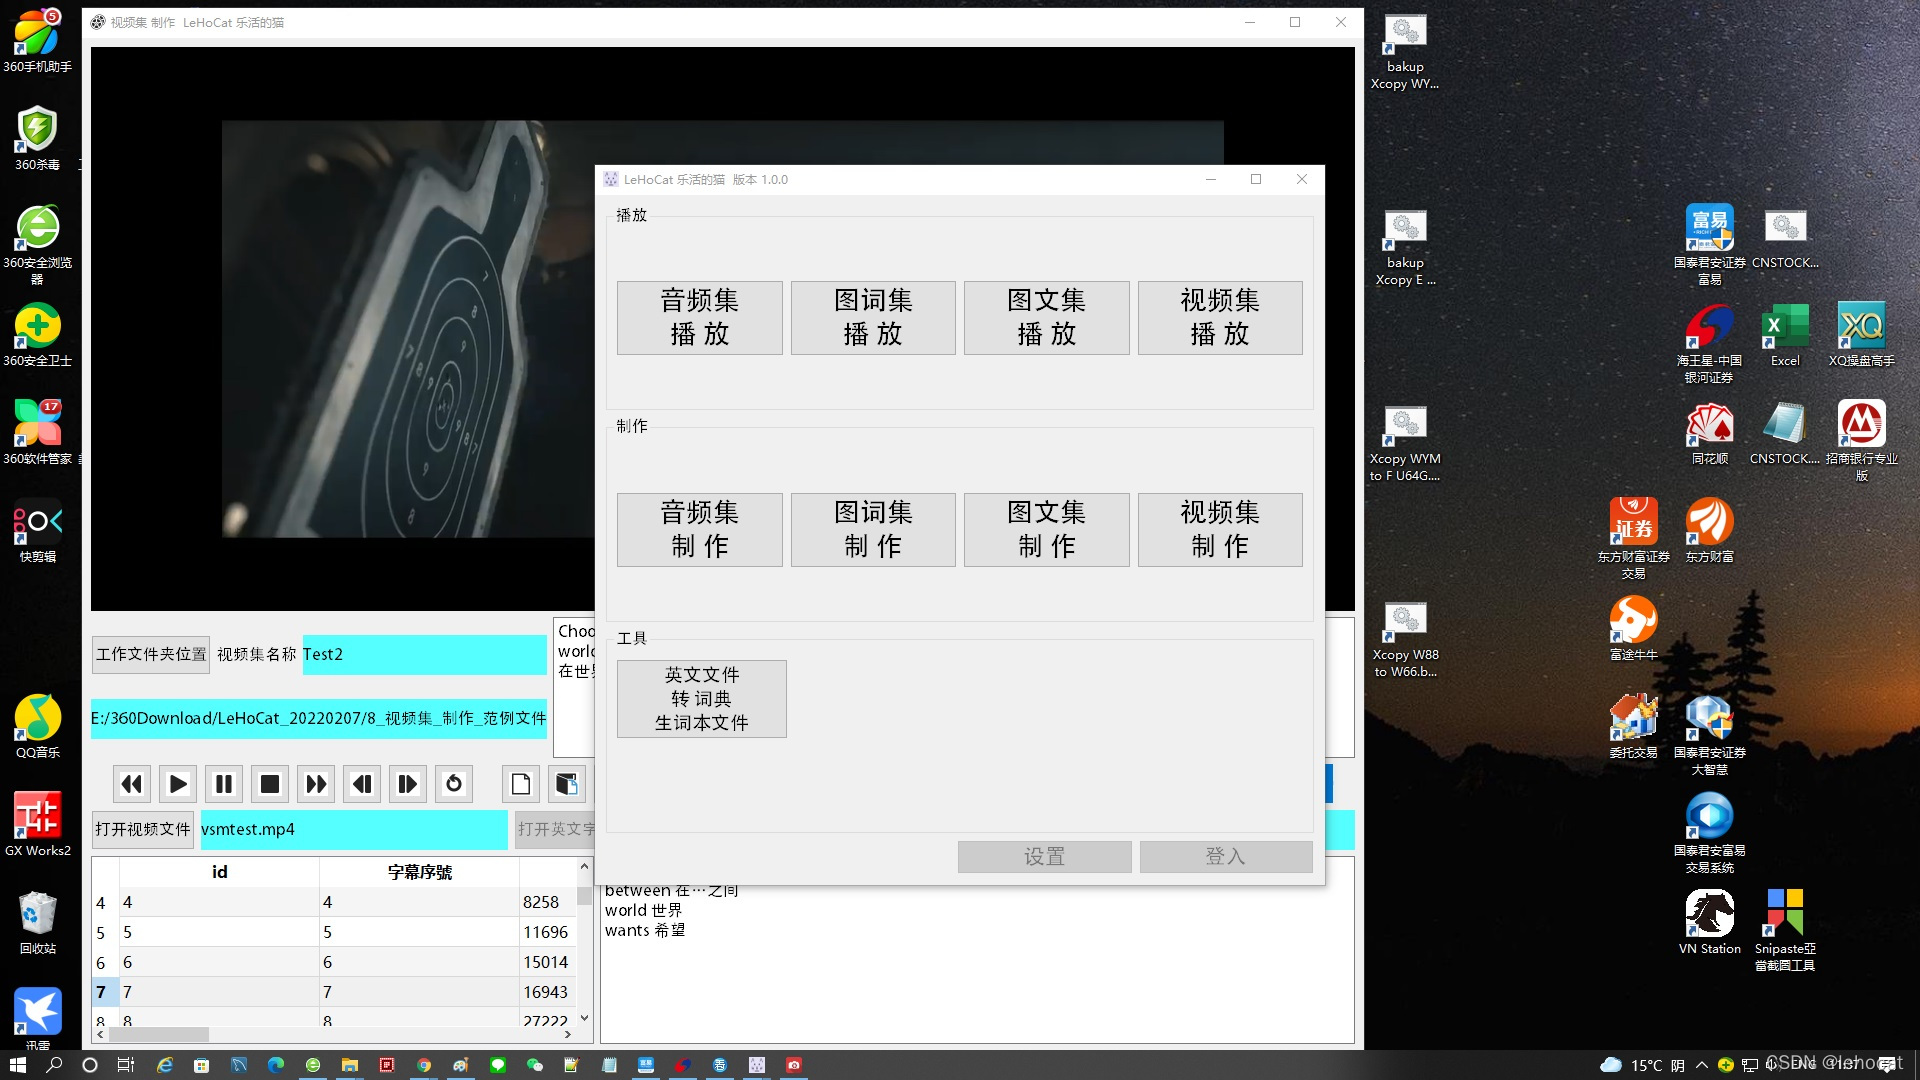Screen dimensions: 1920x1080
Task: Click the rewind double-arrow icon
Action: 131,784
